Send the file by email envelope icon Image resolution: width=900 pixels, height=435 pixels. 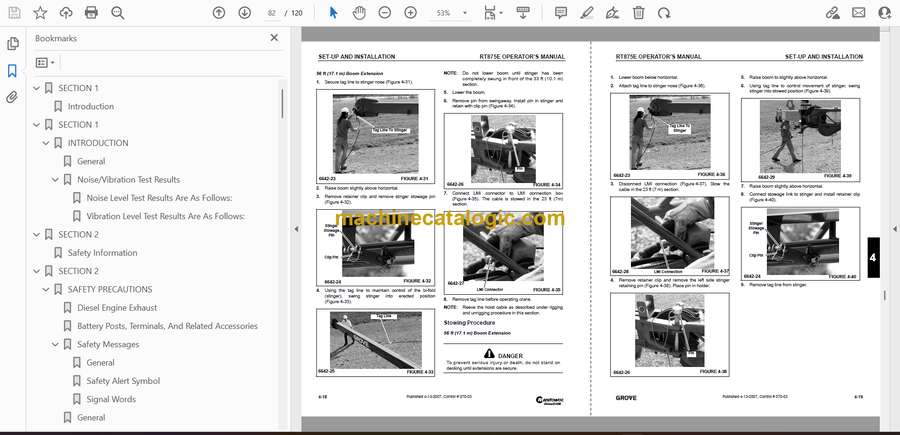859,13
